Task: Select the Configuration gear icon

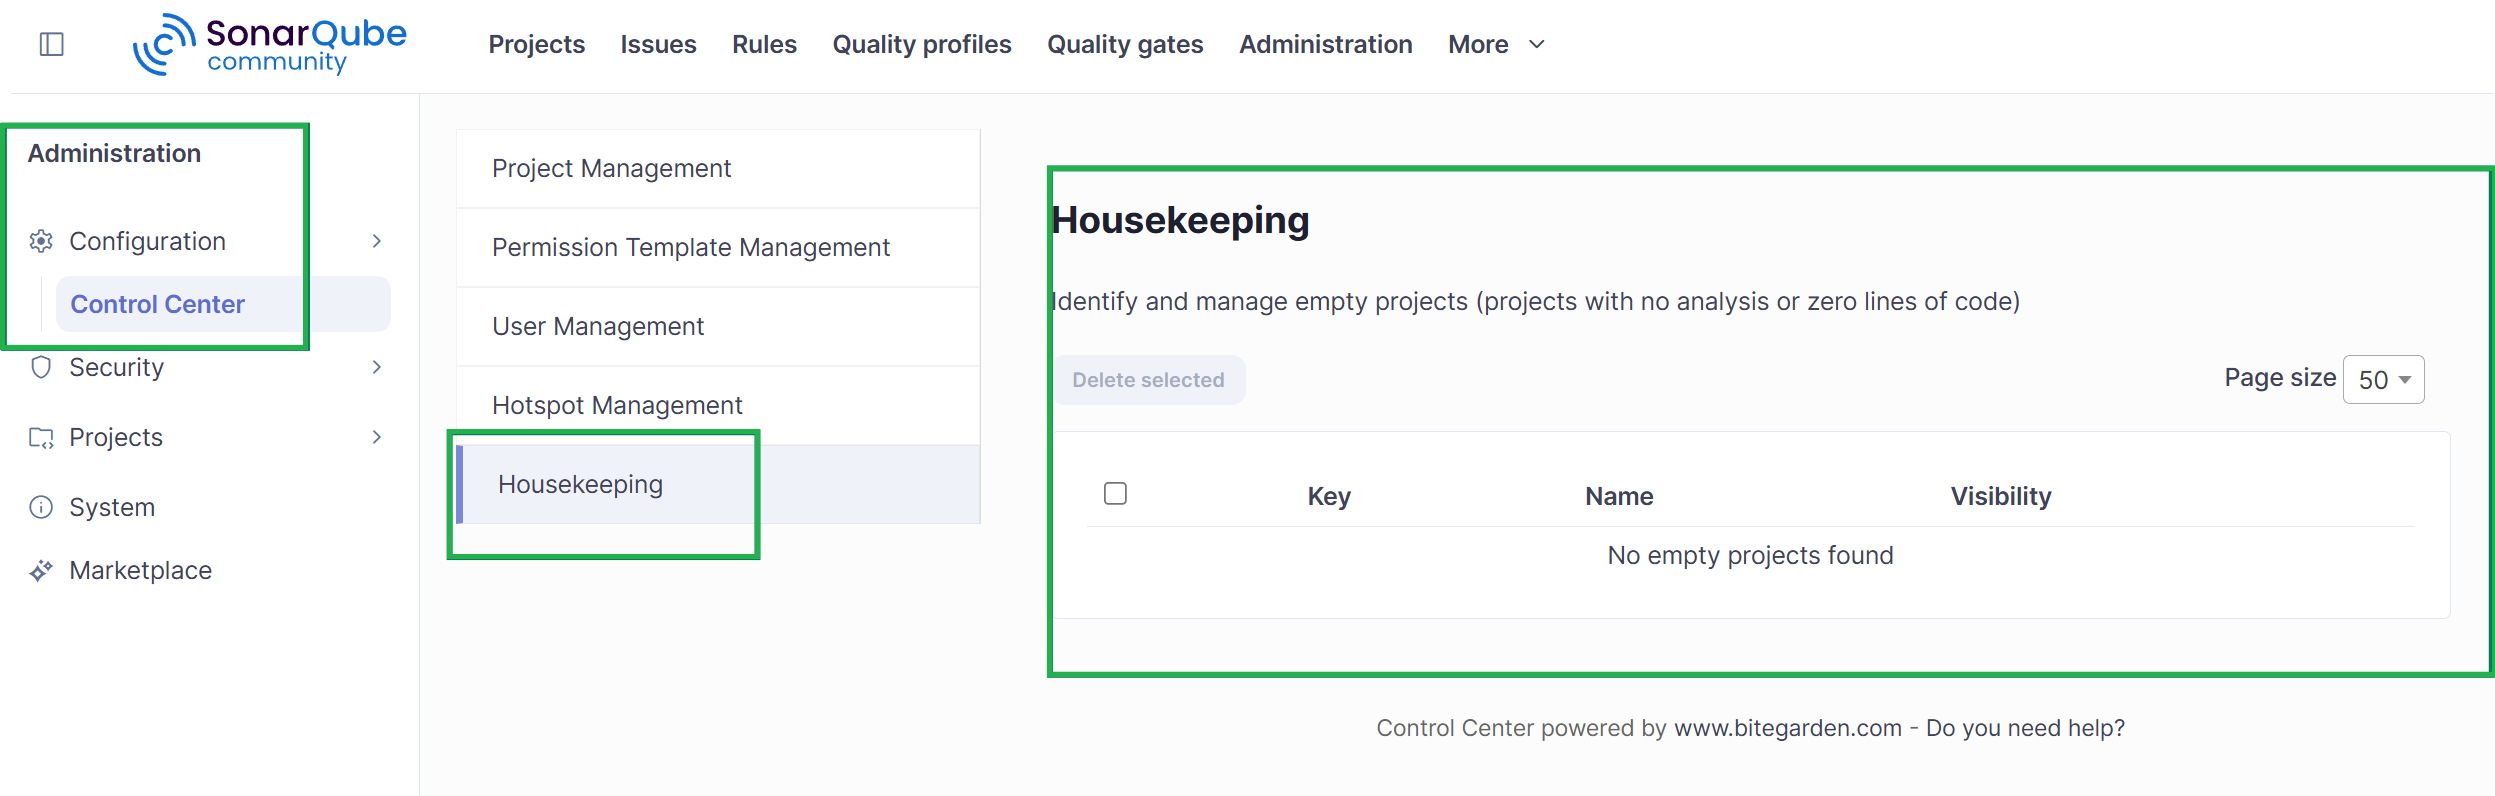Action: [40, 241]
